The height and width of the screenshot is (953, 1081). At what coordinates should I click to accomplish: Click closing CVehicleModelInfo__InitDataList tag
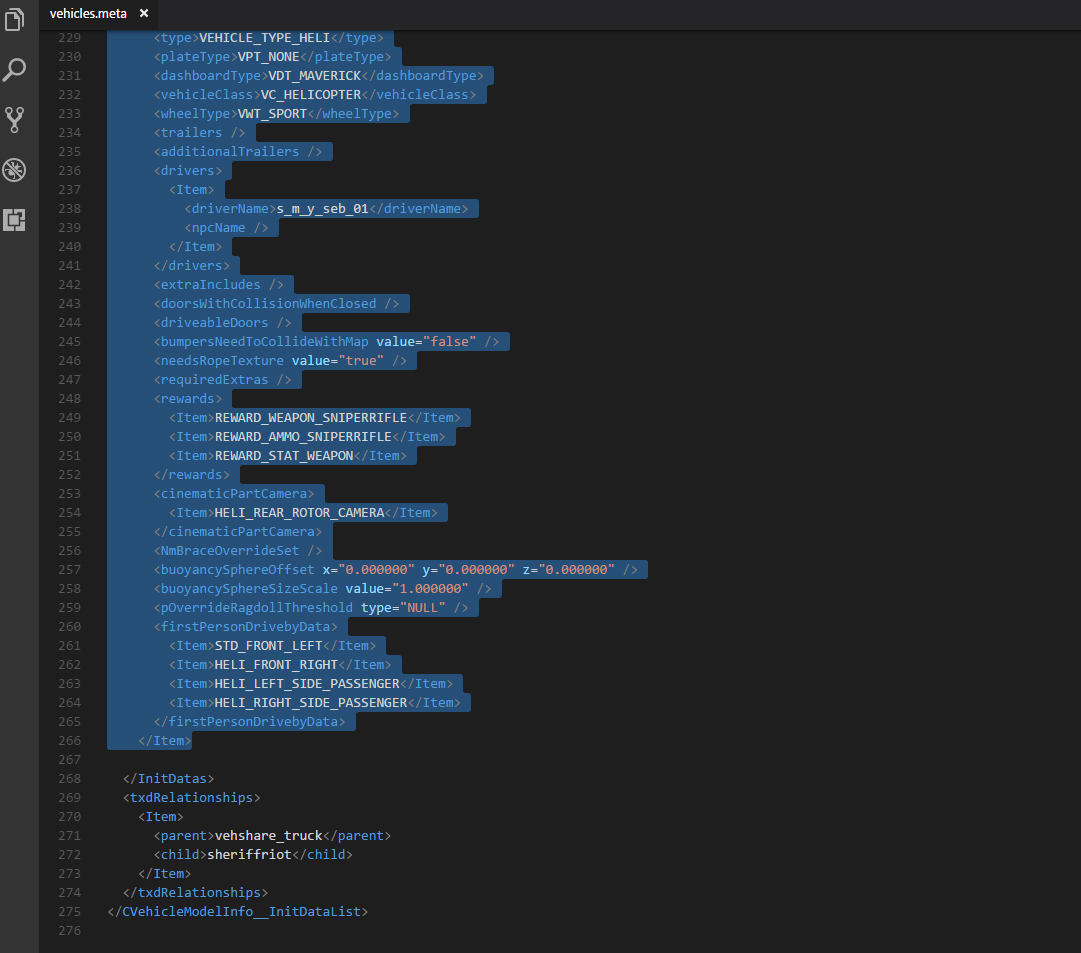tap(238, 912)
